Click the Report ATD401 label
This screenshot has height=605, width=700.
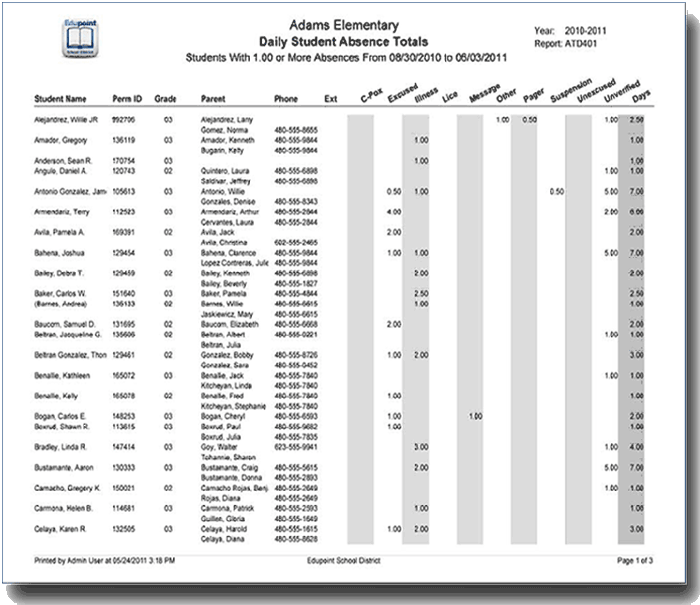point(565,44)
